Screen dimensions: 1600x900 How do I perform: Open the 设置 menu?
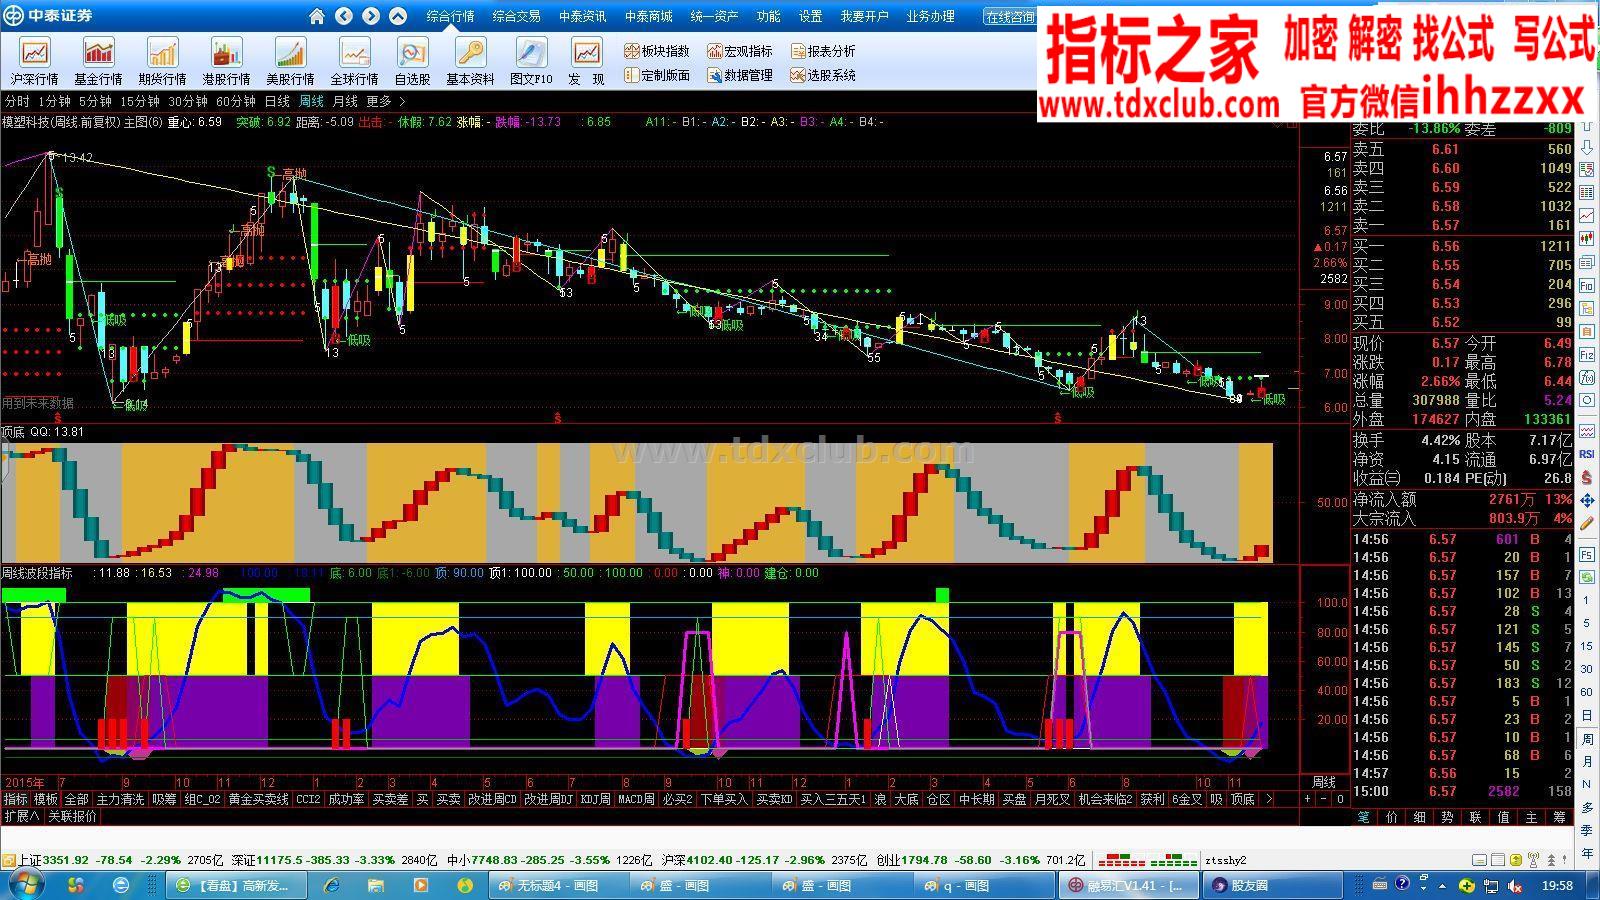click(x=810, y=16)
